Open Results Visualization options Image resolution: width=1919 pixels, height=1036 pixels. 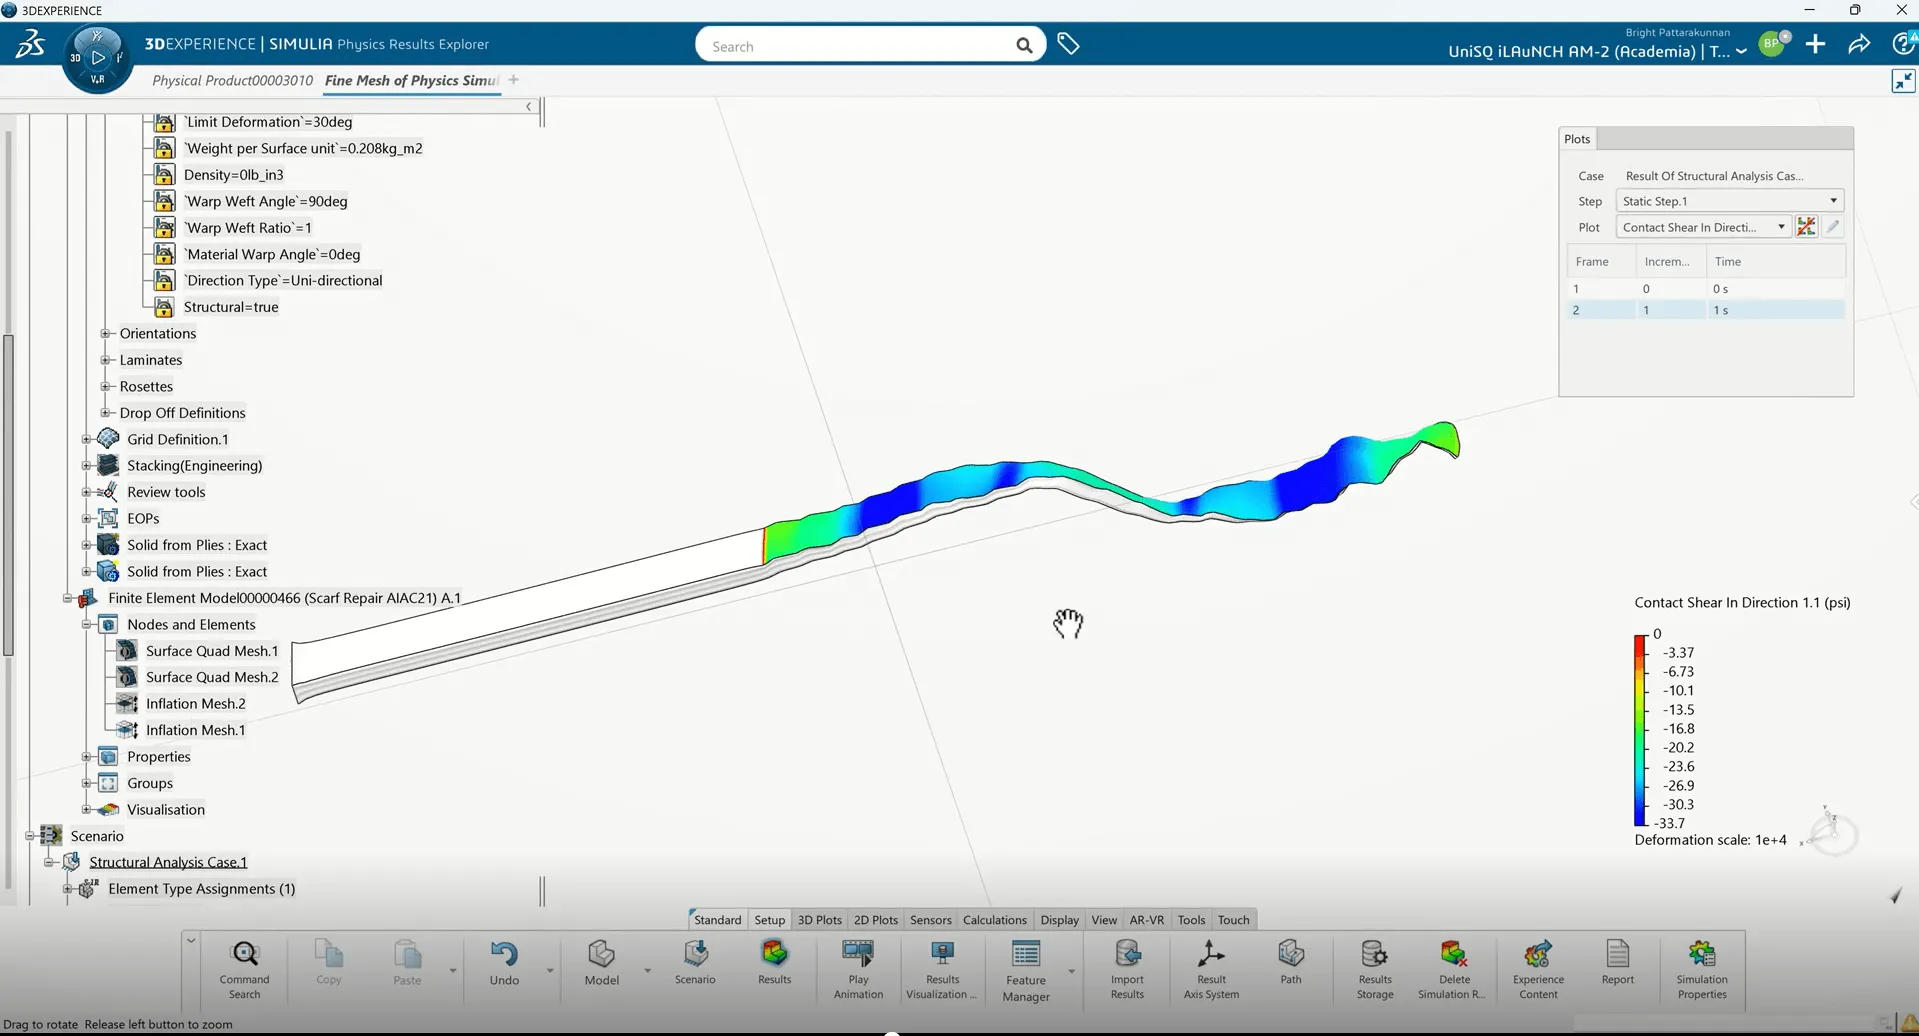pos(939,965)
